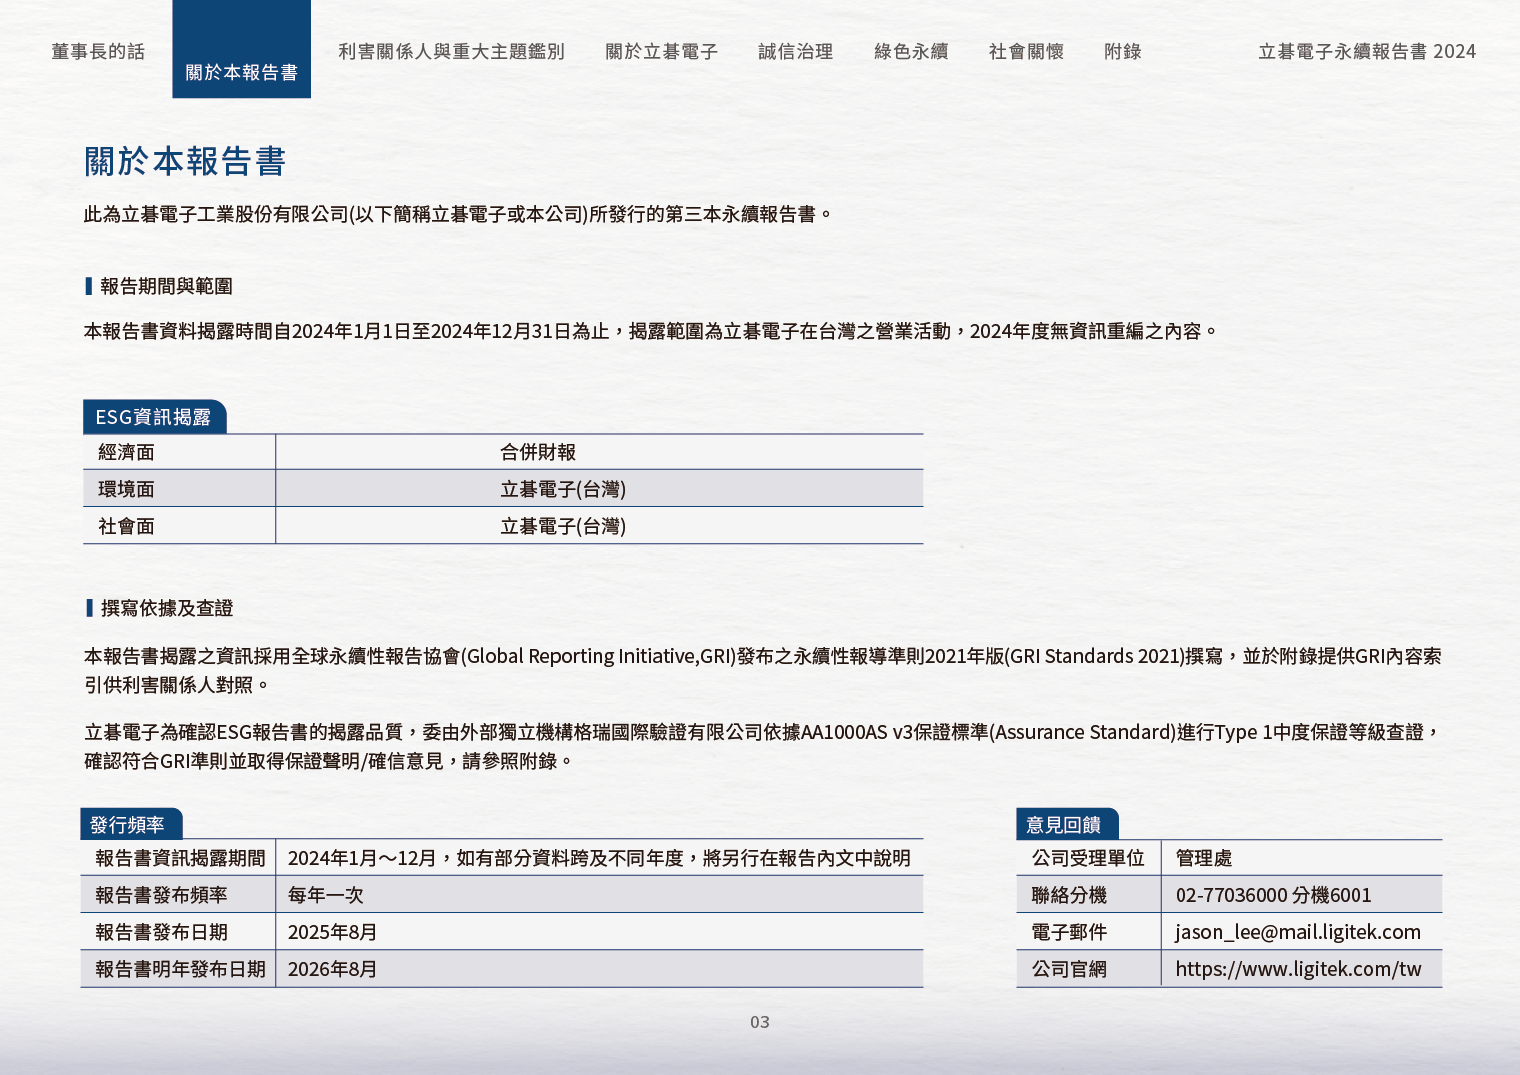Click the 報告書發布頻率 row label
The width and height of the screenshot is (1520, 1075).
[x=161, y=895]
